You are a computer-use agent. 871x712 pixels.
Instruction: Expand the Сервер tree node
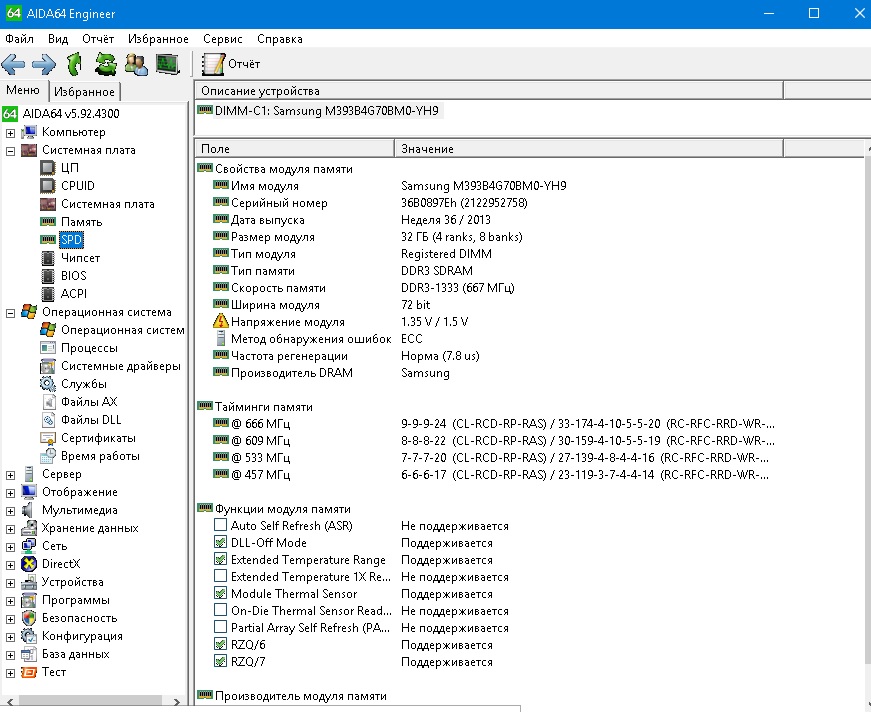click(x=10, y=475)
